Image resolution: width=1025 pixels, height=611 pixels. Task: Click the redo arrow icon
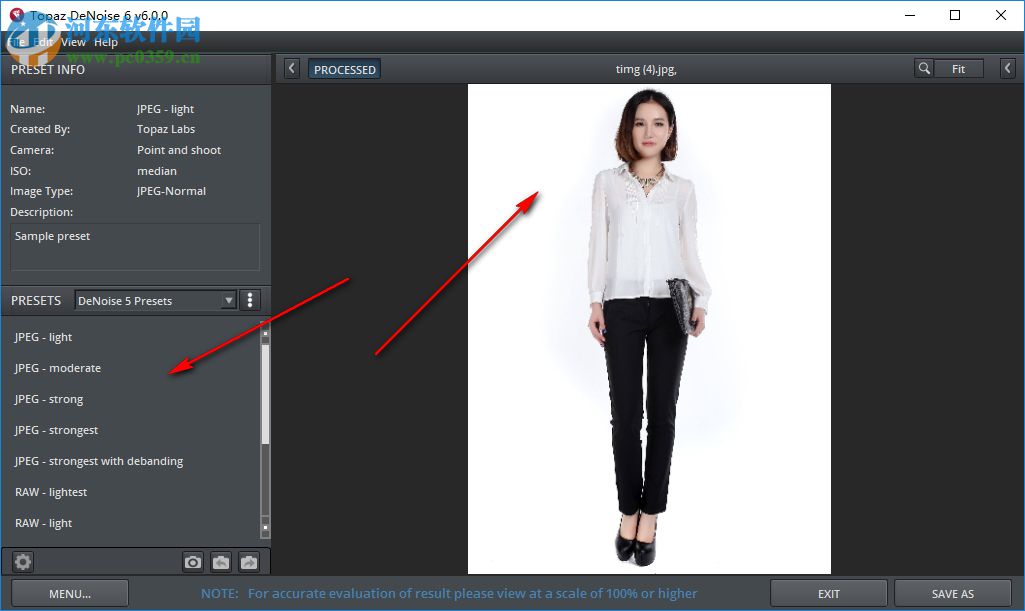coord(249,562)
